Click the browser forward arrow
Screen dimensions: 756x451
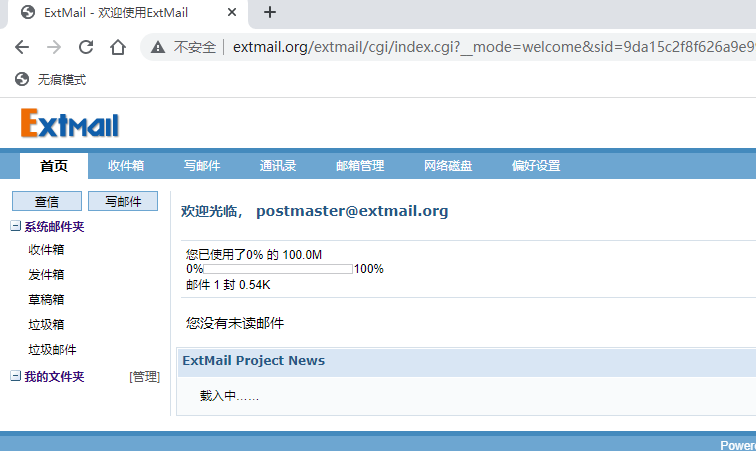(54, 47)
